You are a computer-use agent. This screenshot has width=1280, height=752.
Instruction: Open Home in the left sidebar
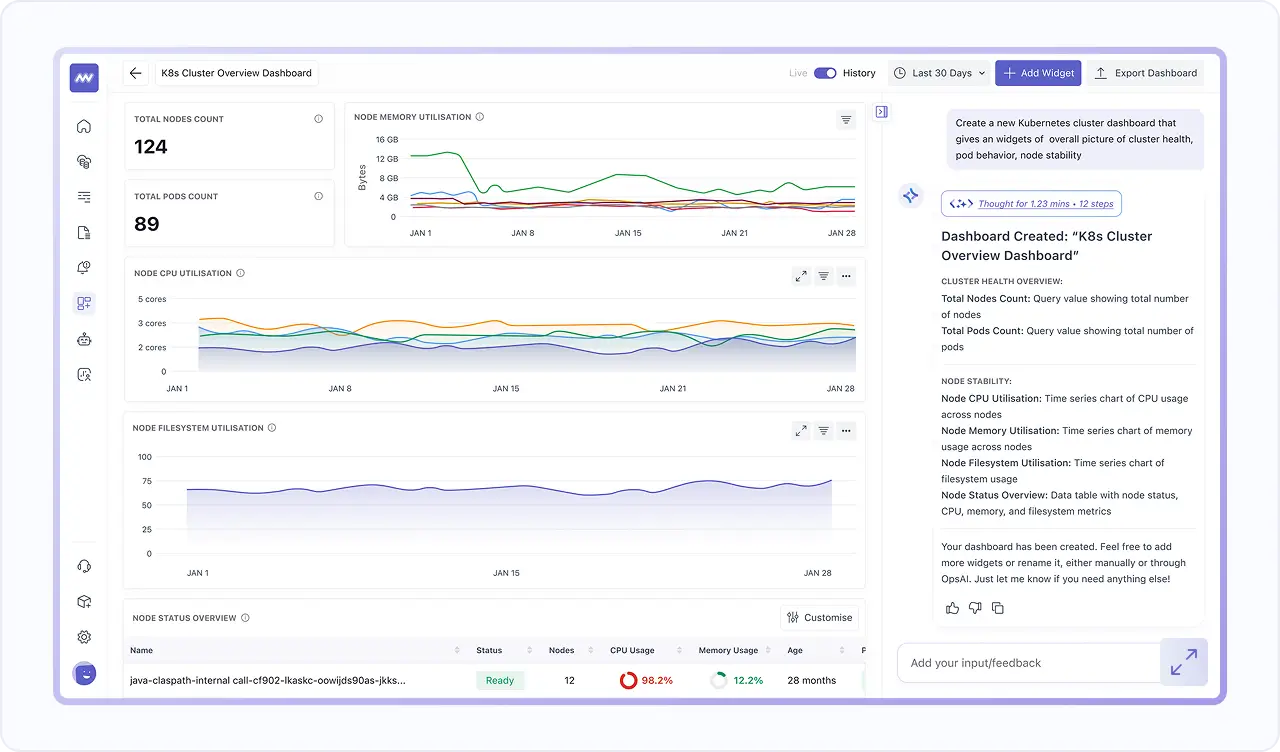point(84,126)
